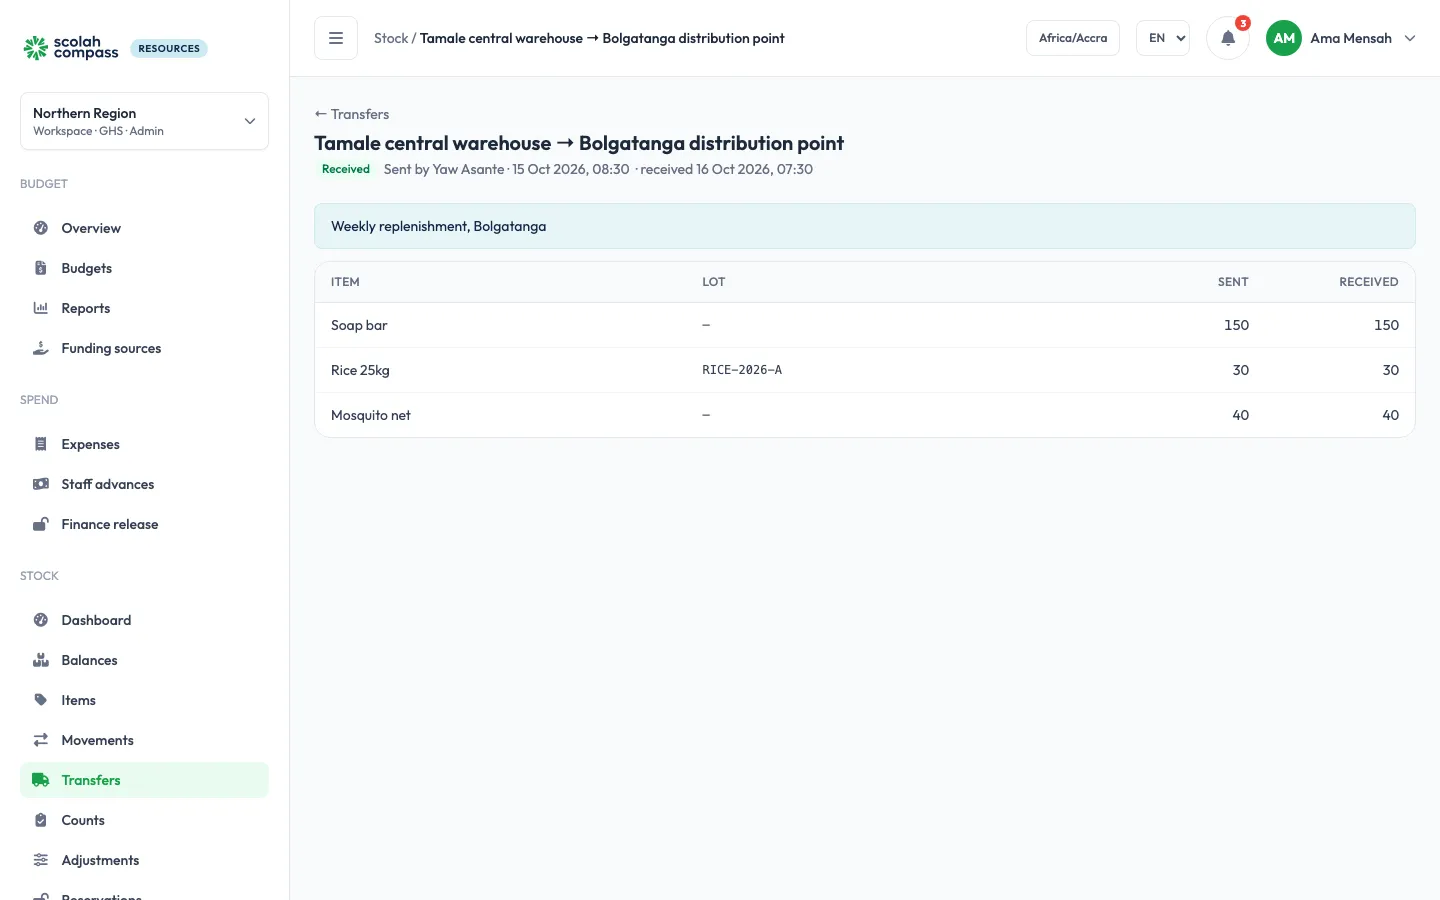Click the AM user avatar
This screenshot has height=900, width=1440.
click(1284, 38)
